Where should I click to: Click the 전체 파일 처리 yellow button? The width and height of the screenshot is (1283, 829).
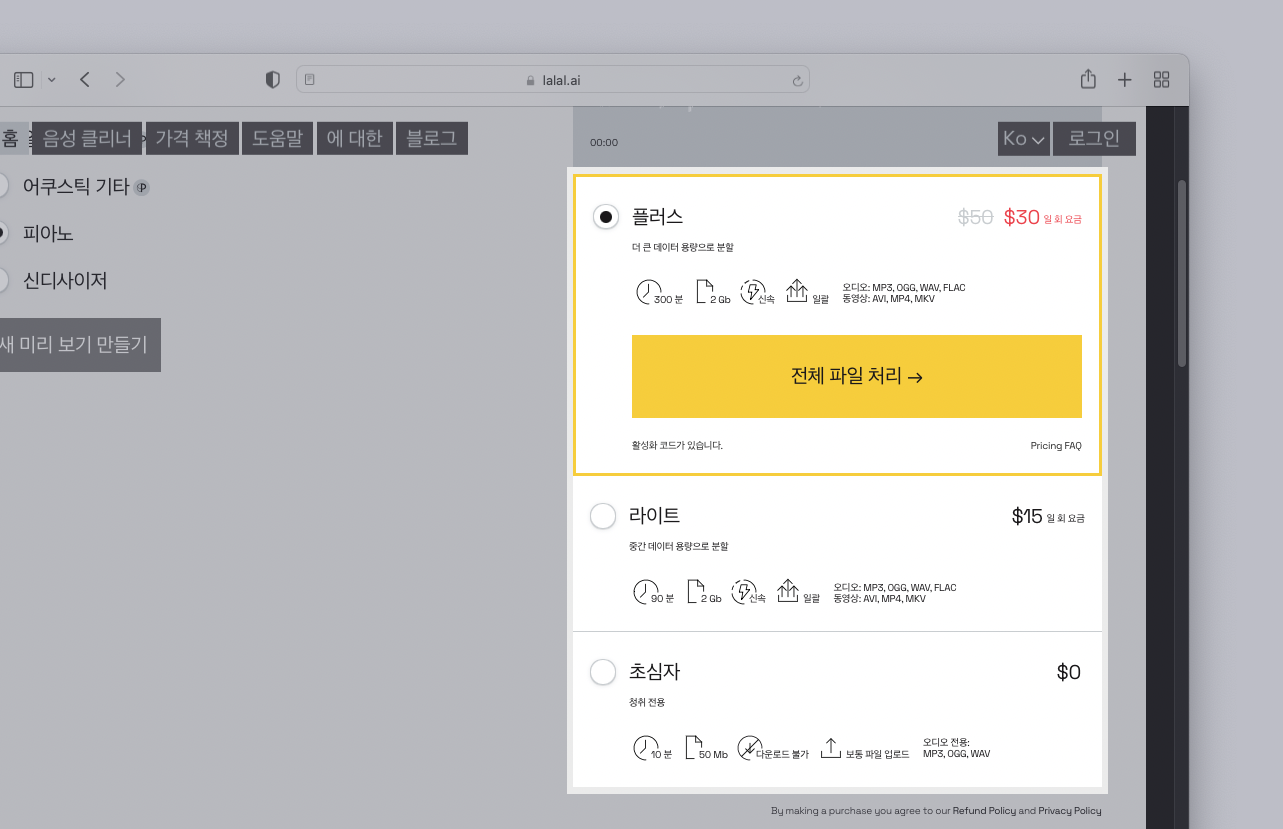click(857, 376)
